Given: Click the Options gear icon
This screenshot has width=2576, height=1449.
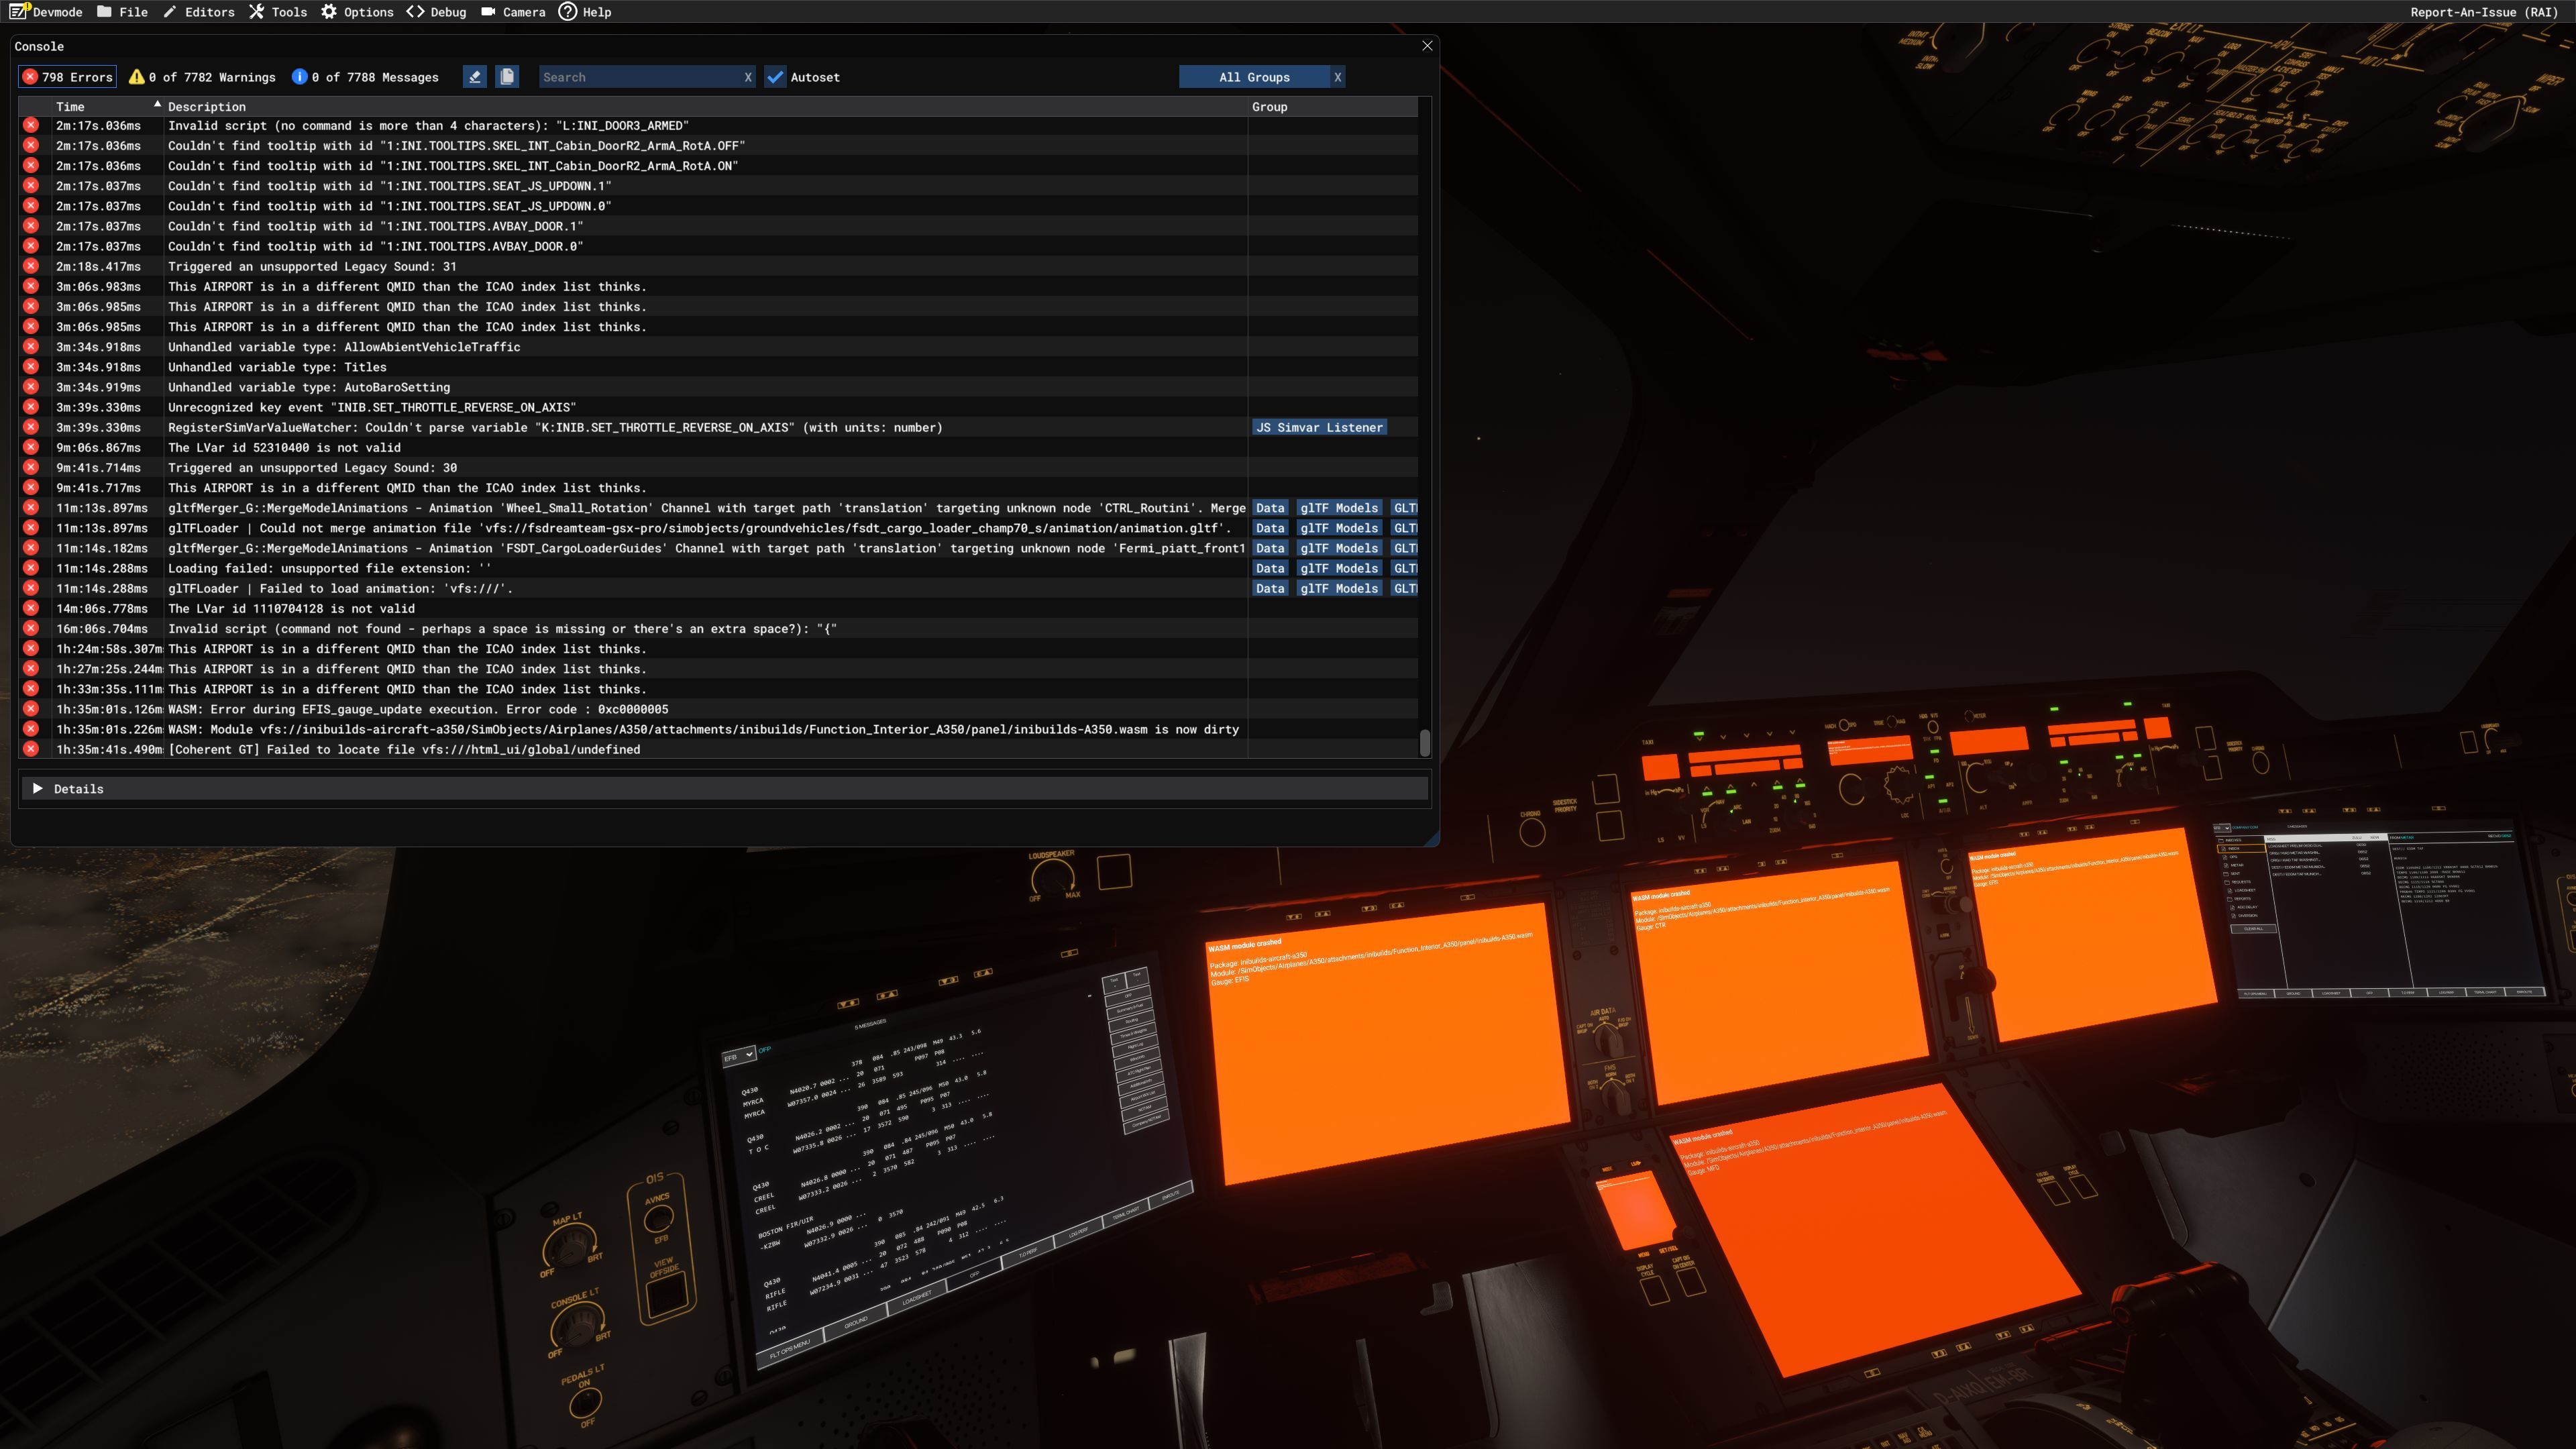Looking at the screenshot, I should pyautogui.click(x=329, y=12).
